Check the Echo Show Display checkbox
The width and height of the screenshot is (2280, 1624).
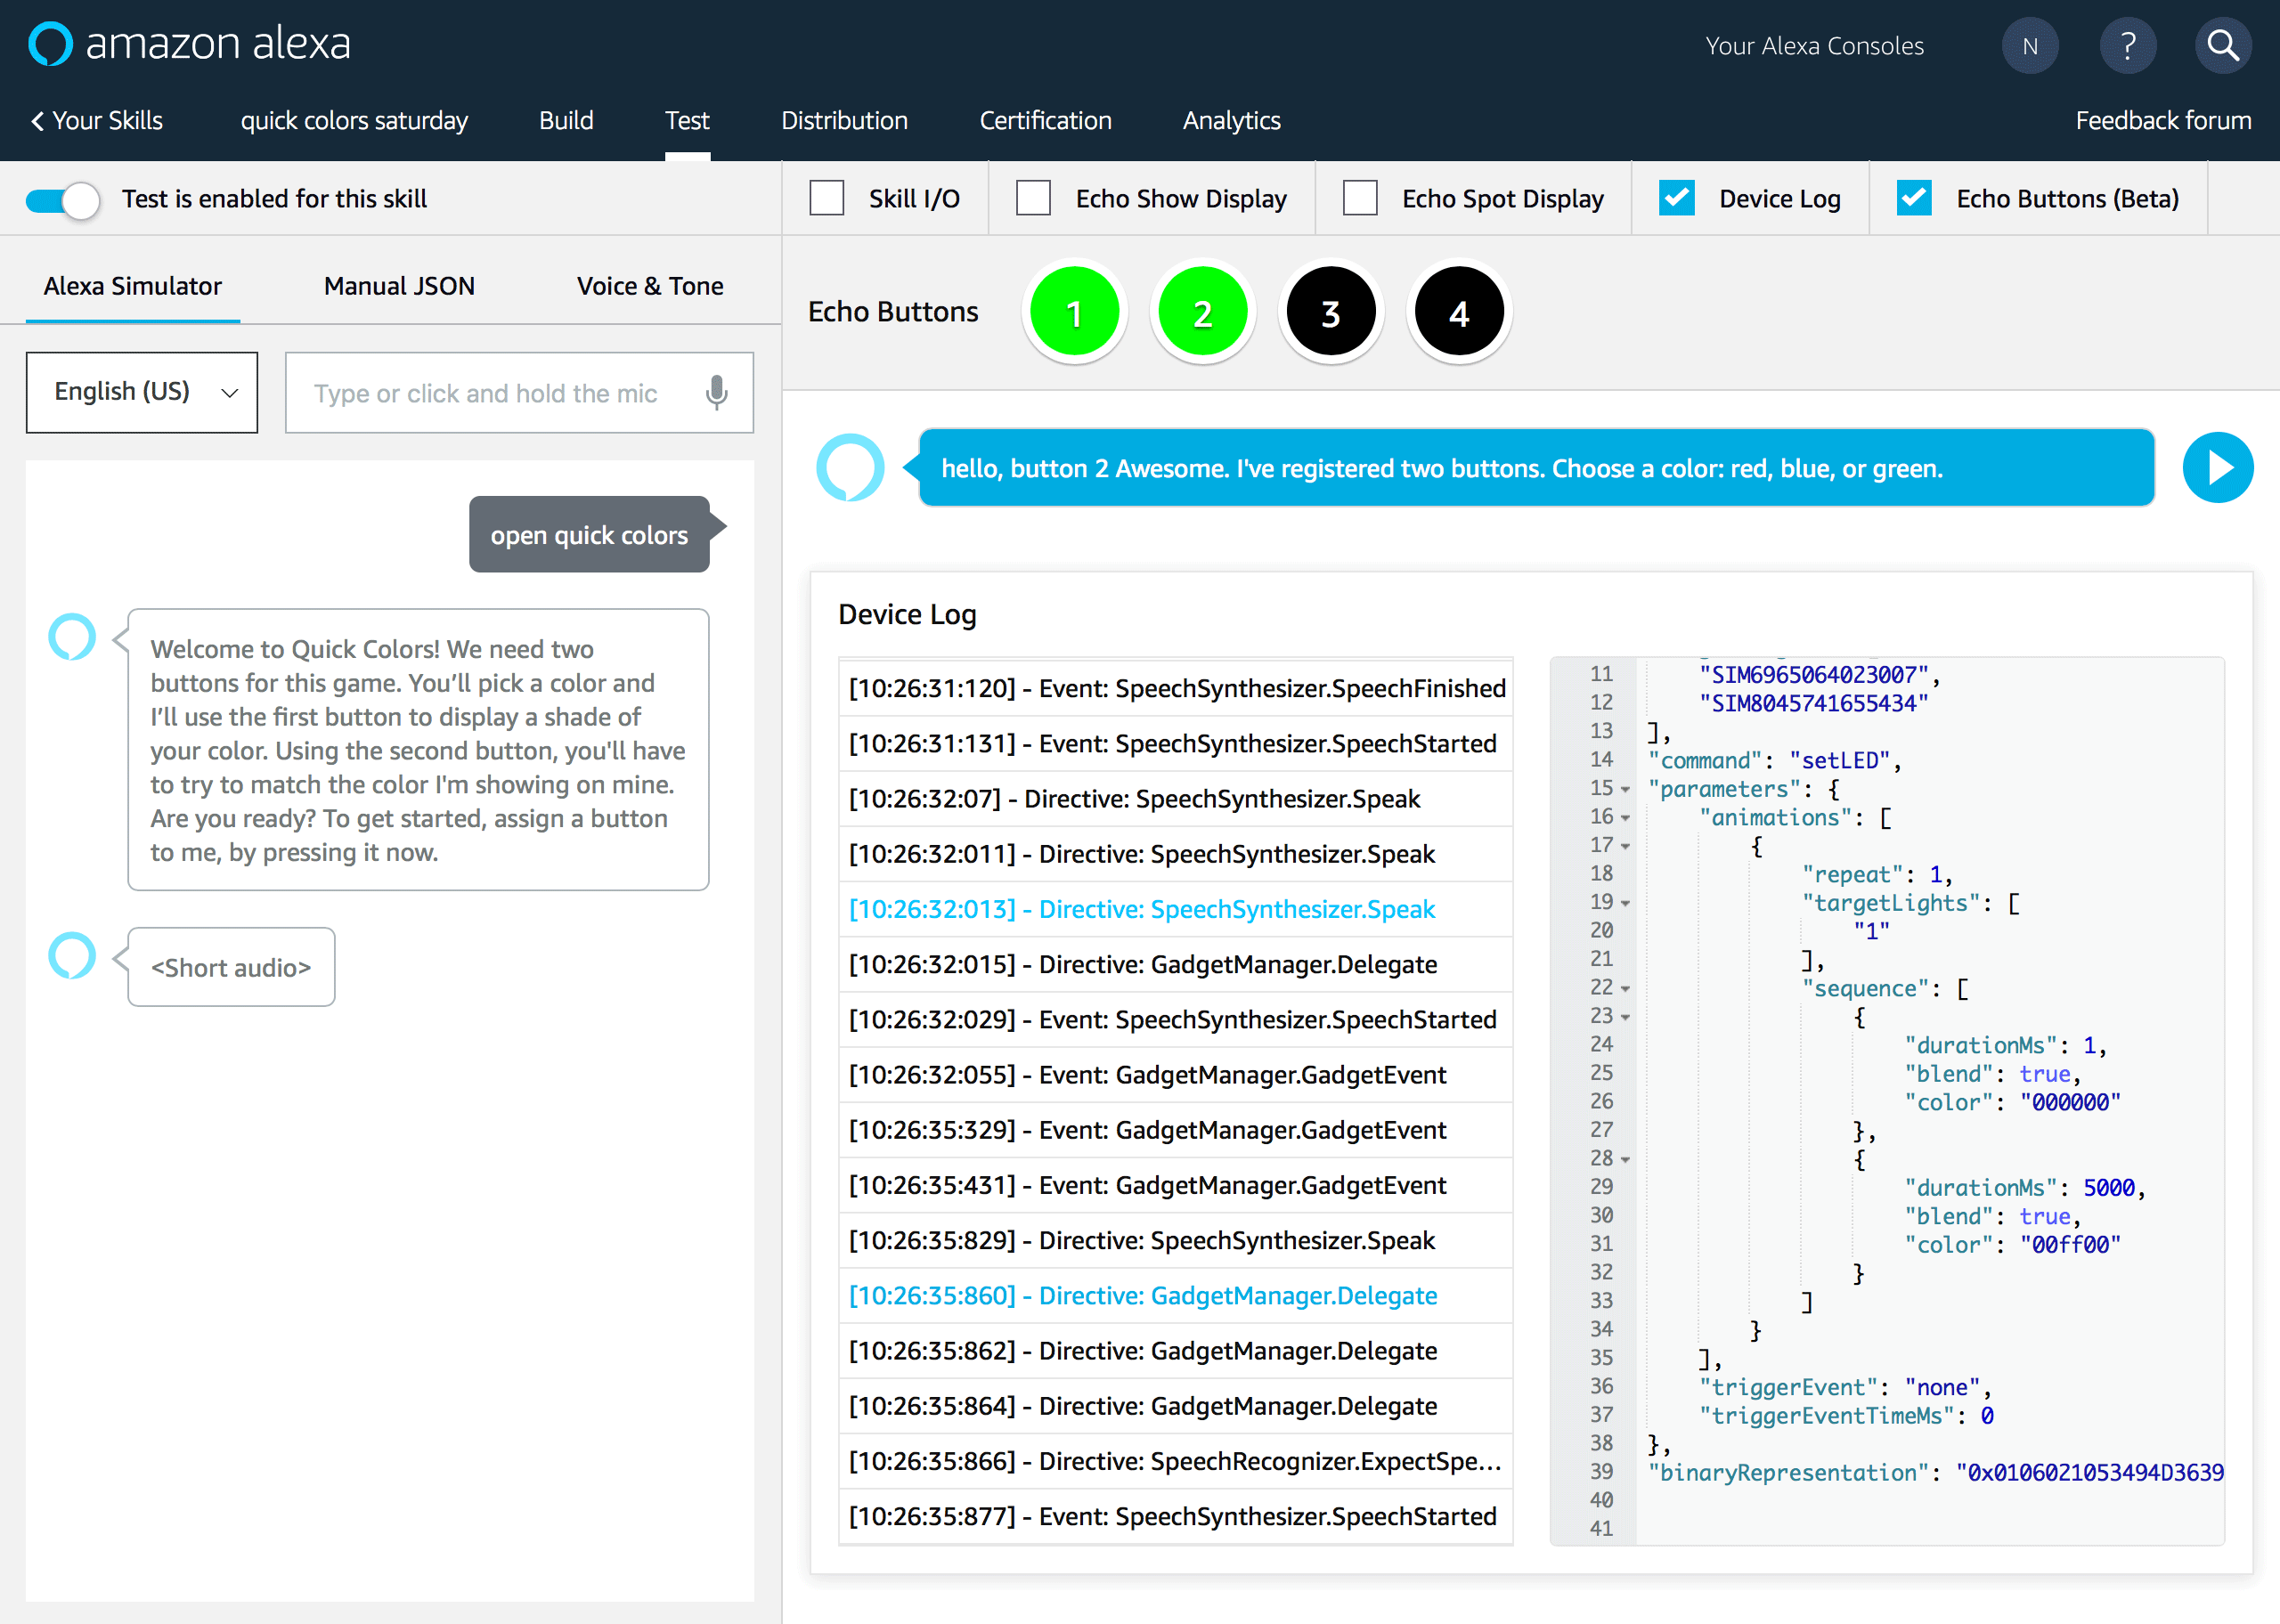[x=1033, y=198]
